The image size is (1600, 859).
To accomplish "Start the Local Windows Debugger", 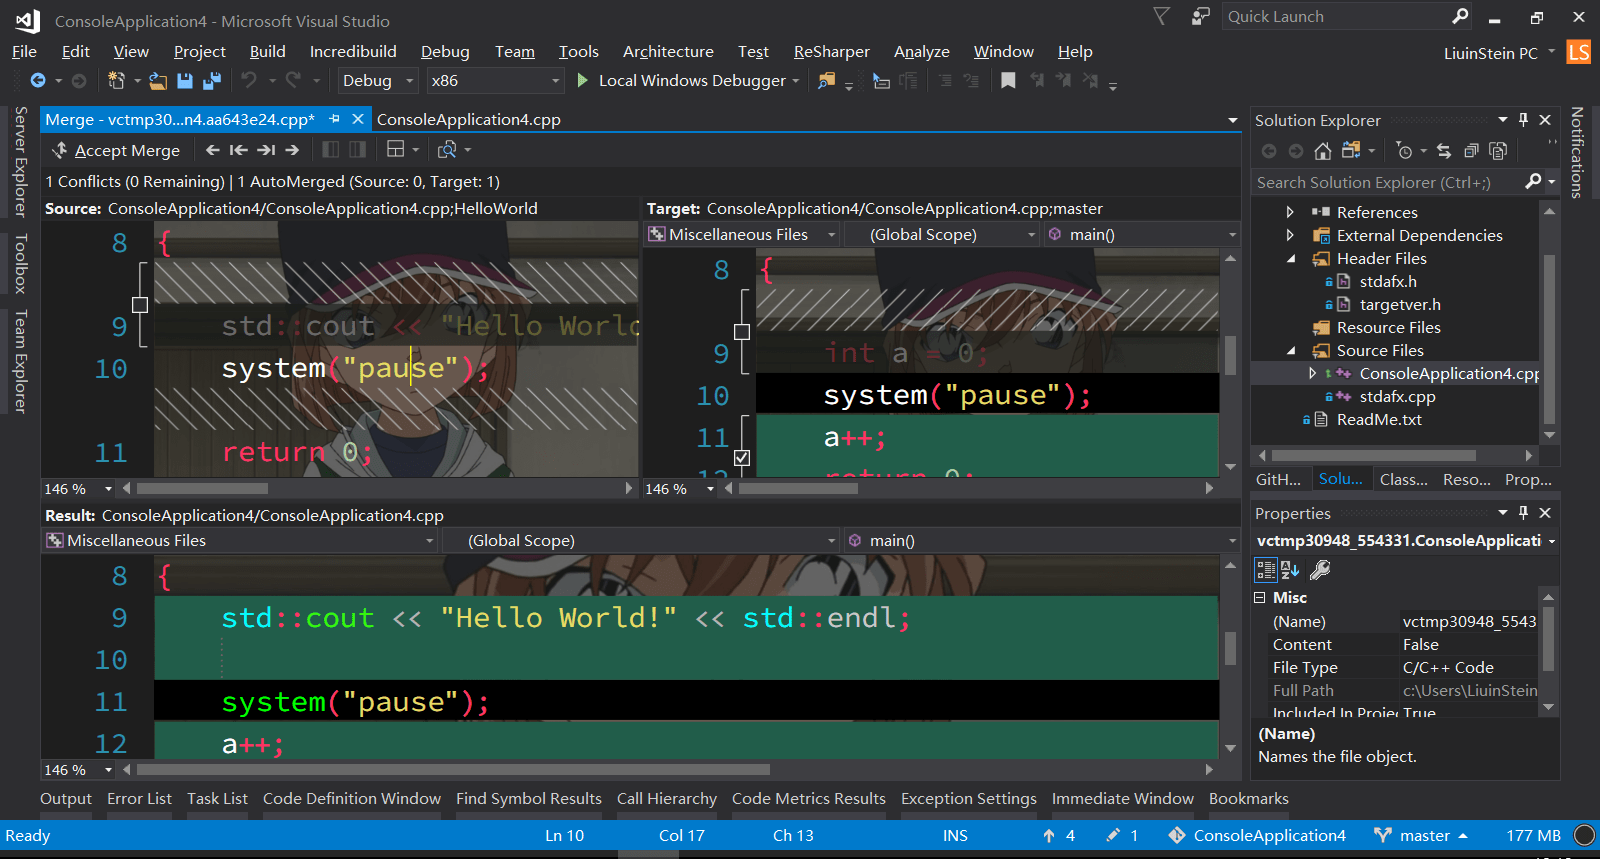I will (683, 81).
